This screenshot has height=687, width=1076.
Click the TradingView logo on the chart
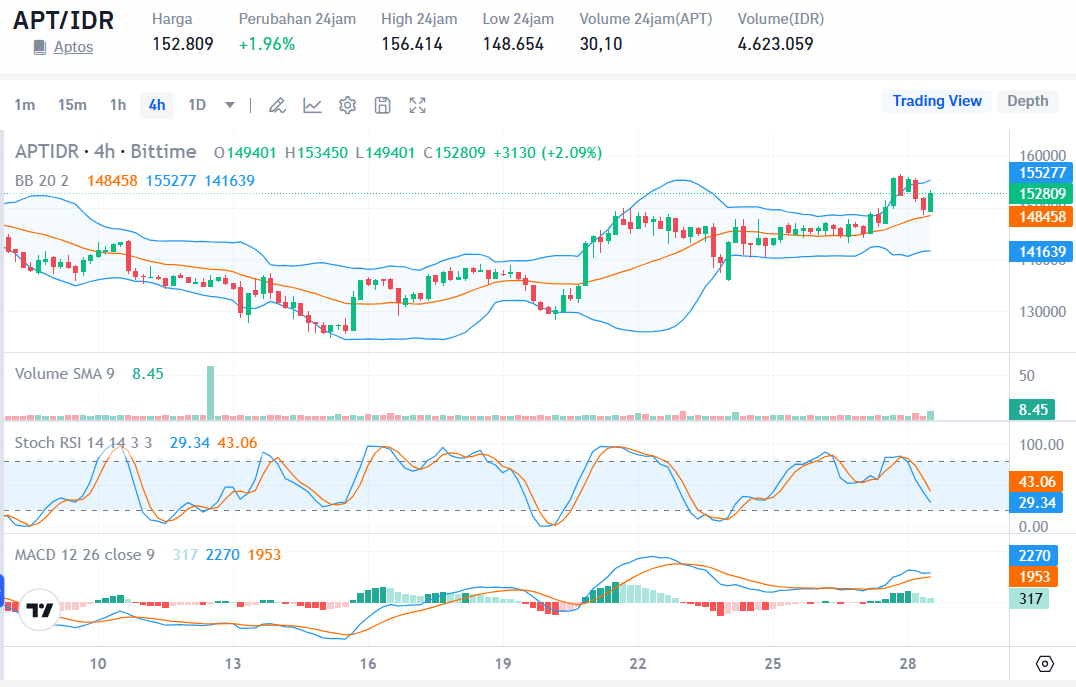point(39,610)
